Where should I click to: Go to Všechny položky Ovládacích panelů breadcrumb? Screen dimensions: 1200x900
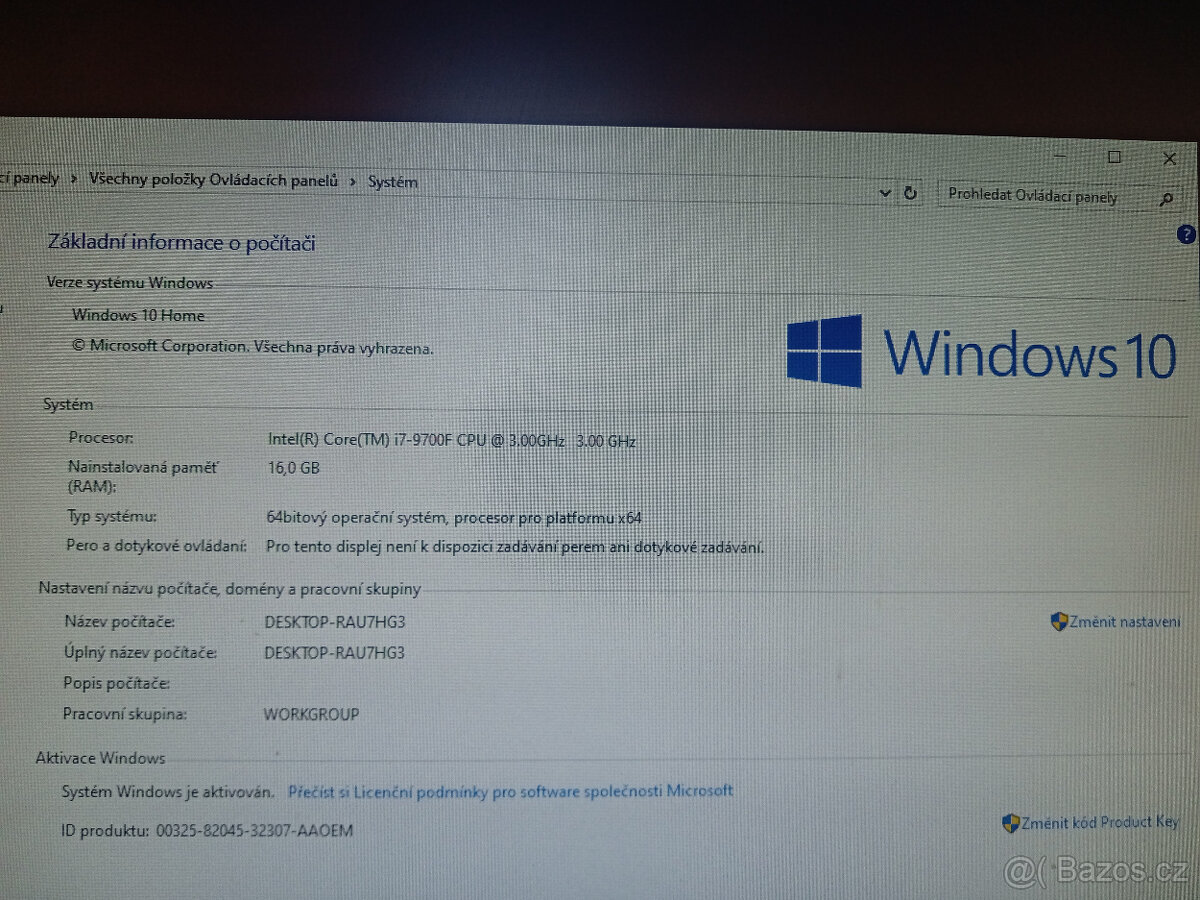(213, 179)
